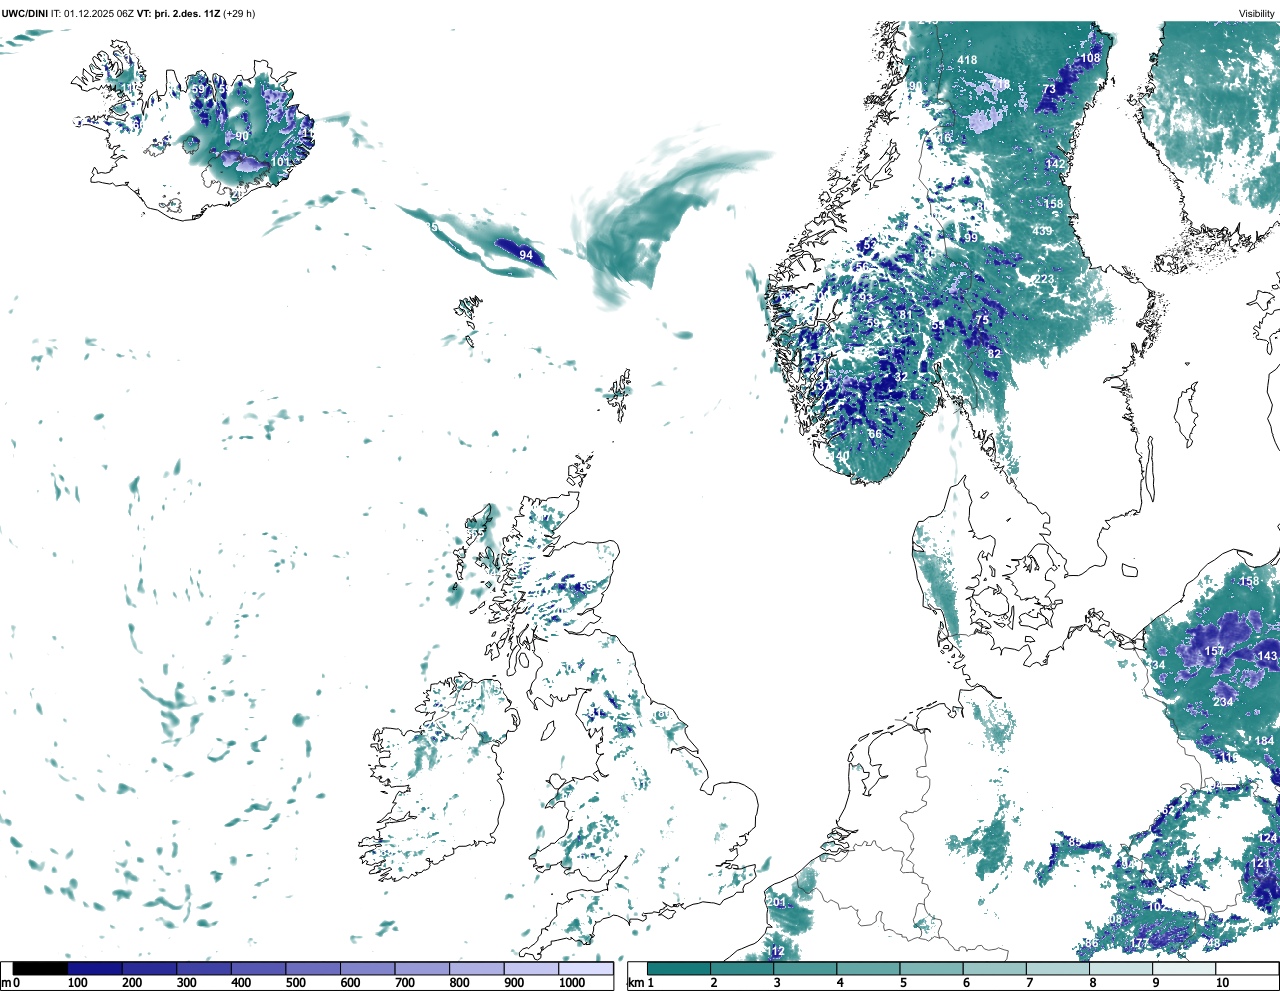This screenshot has width=1280, height=991.
Task: Click the palest 1000 m legend swatch
Action: coord(586,969)
